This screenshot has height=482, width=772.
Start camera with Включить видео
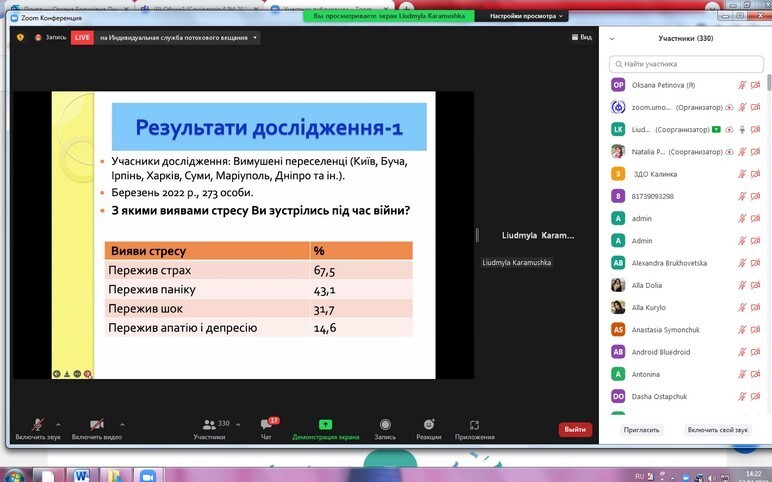click(96, 428)
